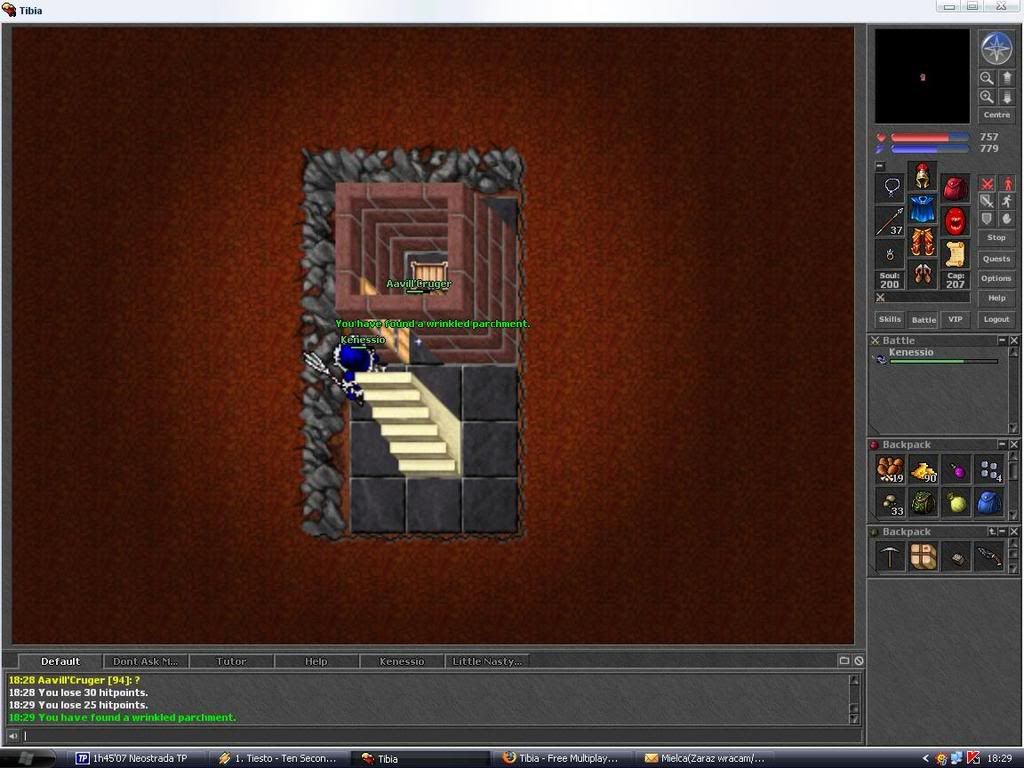Open the Help button in sidebar
This screenshot has height=768, width=1024.
[x=997, y=298]
